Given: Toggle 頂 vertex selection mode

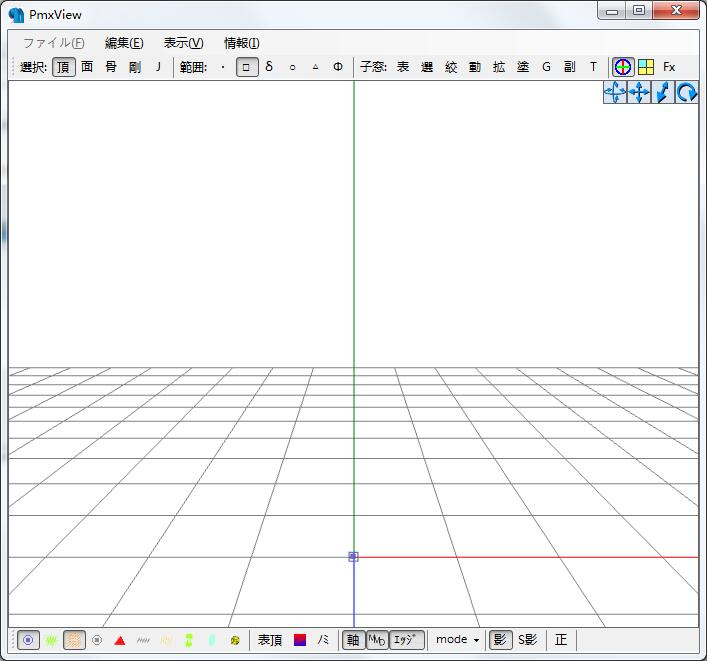Looking at the screenshot, I should [x=63, y=67].
